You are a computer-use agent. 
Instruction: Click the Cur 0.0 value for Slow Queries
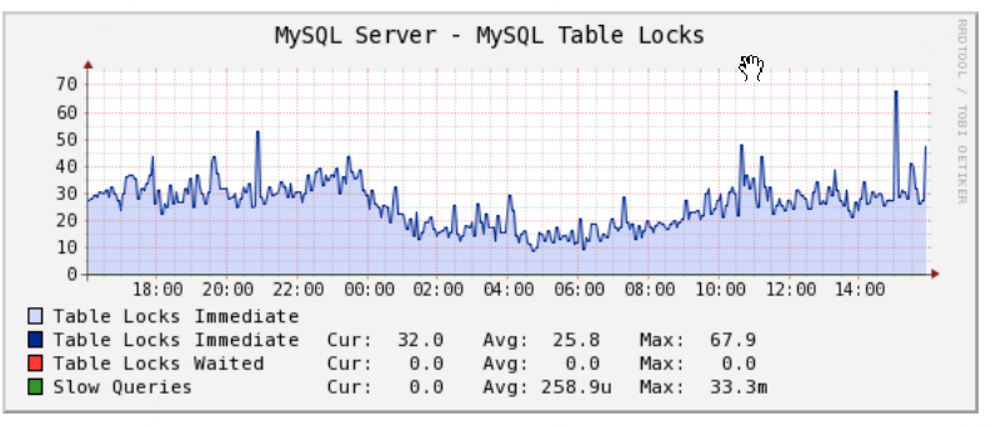[426, 387]
